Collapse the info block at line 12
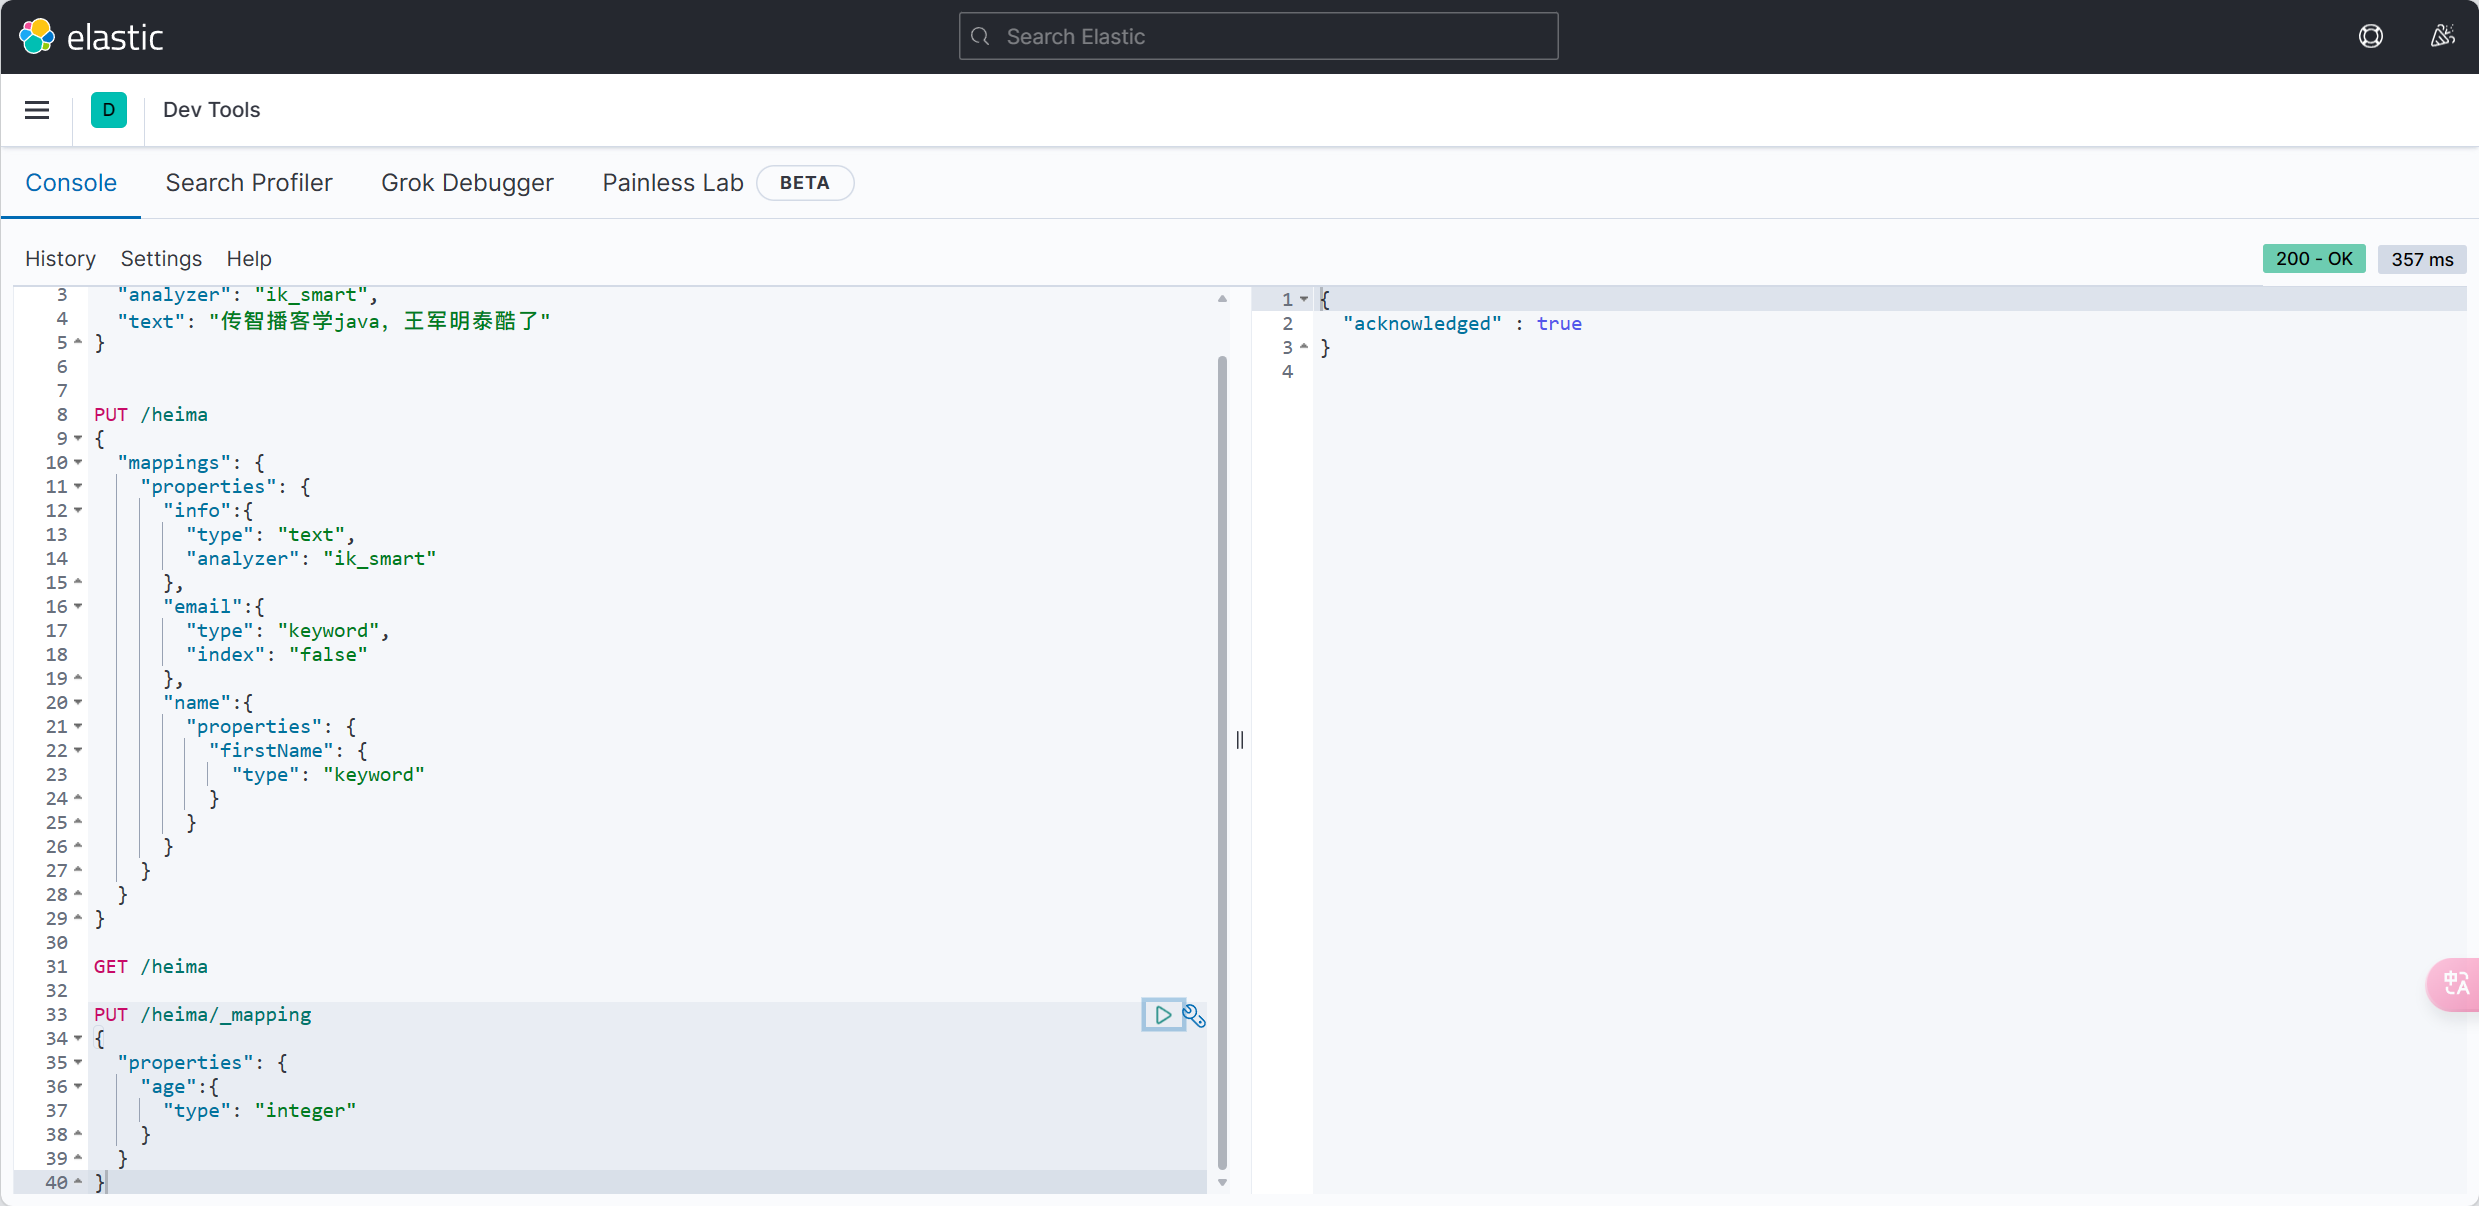The height and width of the screenshot is (1206, 2479). [78, 511]
